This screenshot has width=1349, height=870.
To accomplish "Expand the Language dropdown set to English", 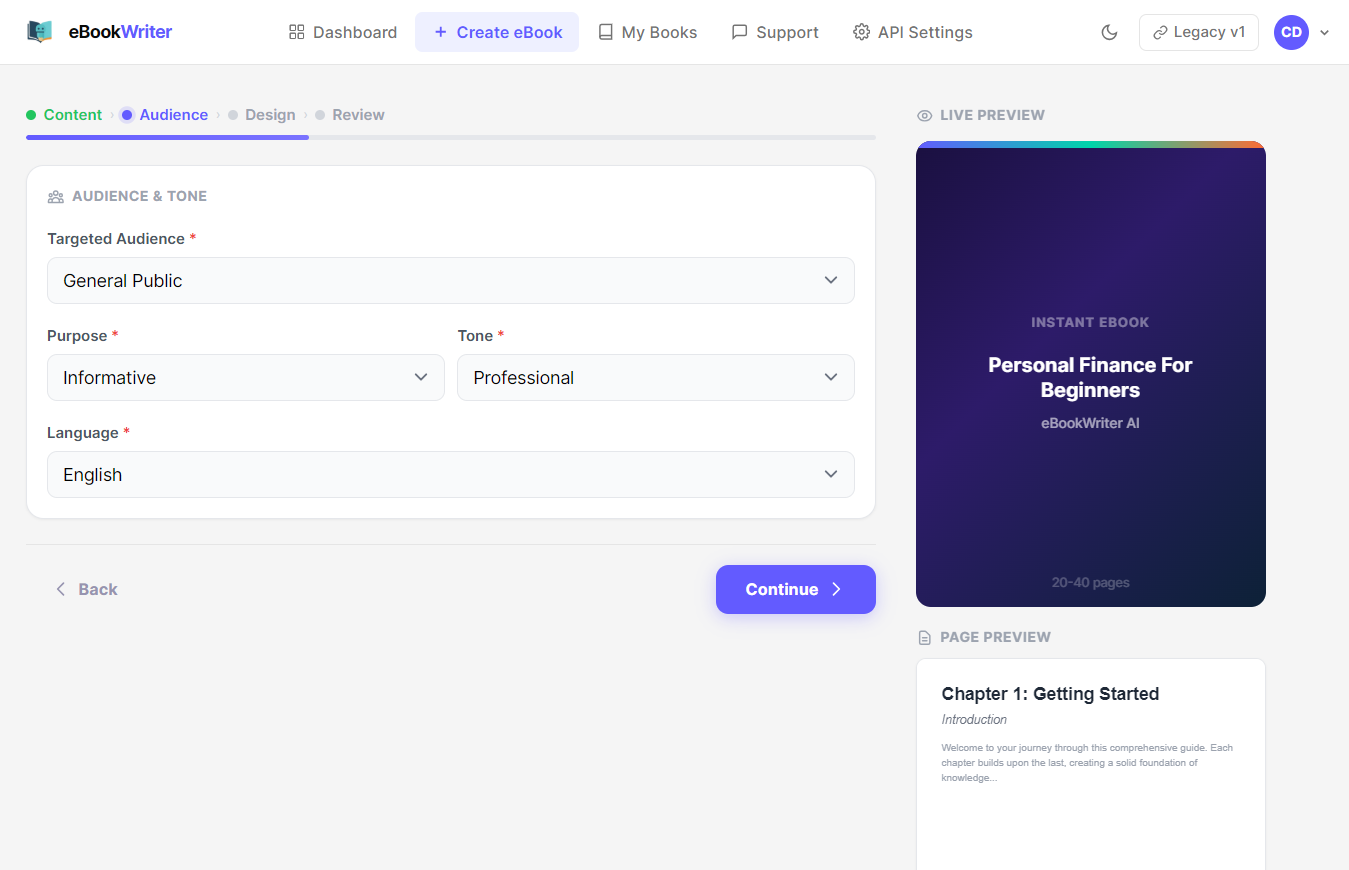I will coord(451,474).
